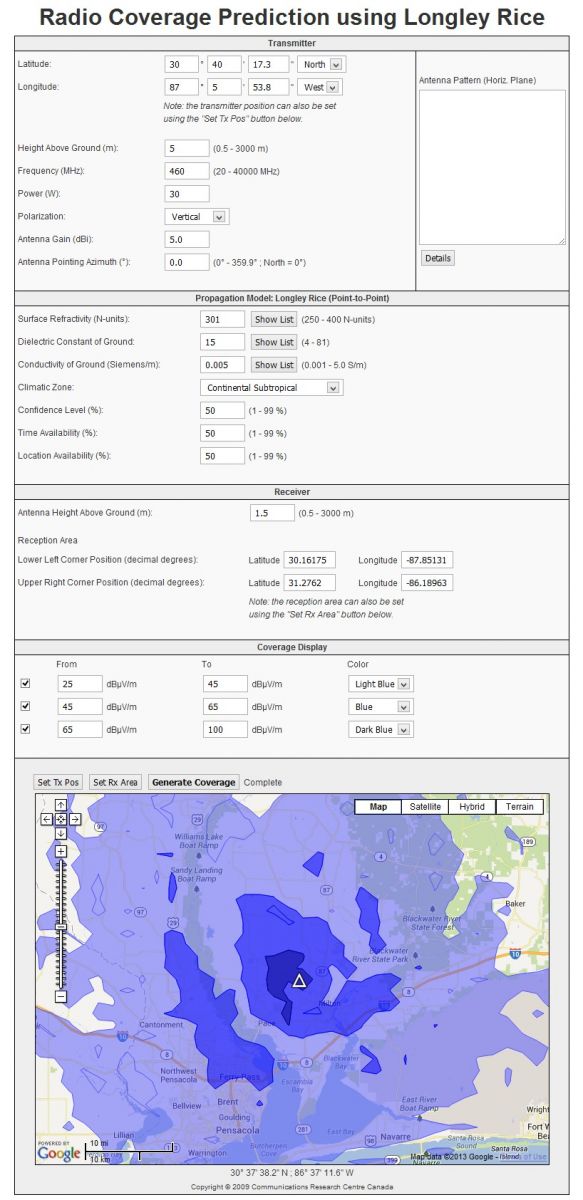This screenshot has height=1200, width=583.
Task: Switch to Satellite view tab
Action: 425,806
